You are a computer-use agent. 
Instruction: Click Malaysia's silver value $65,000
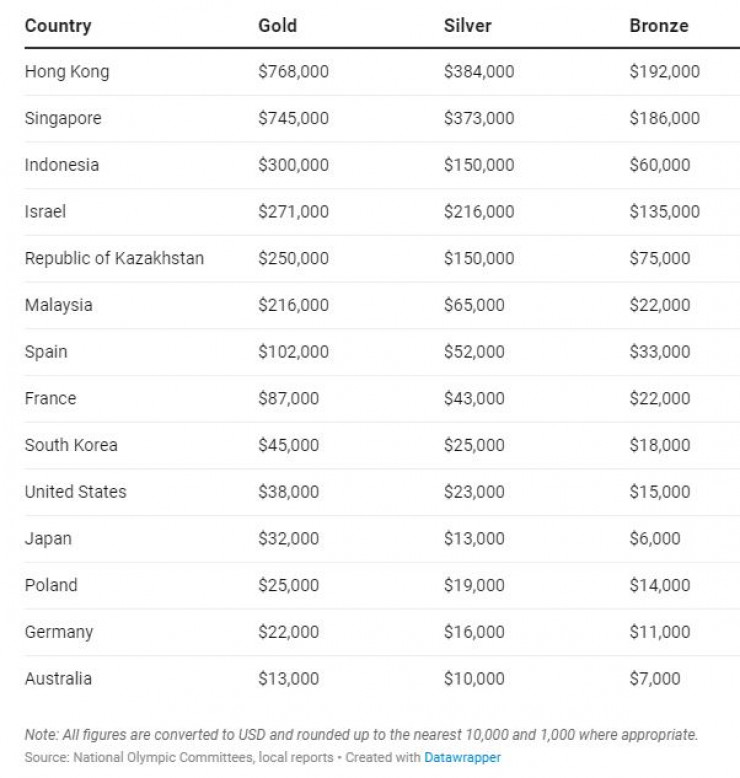click(474, 305)
